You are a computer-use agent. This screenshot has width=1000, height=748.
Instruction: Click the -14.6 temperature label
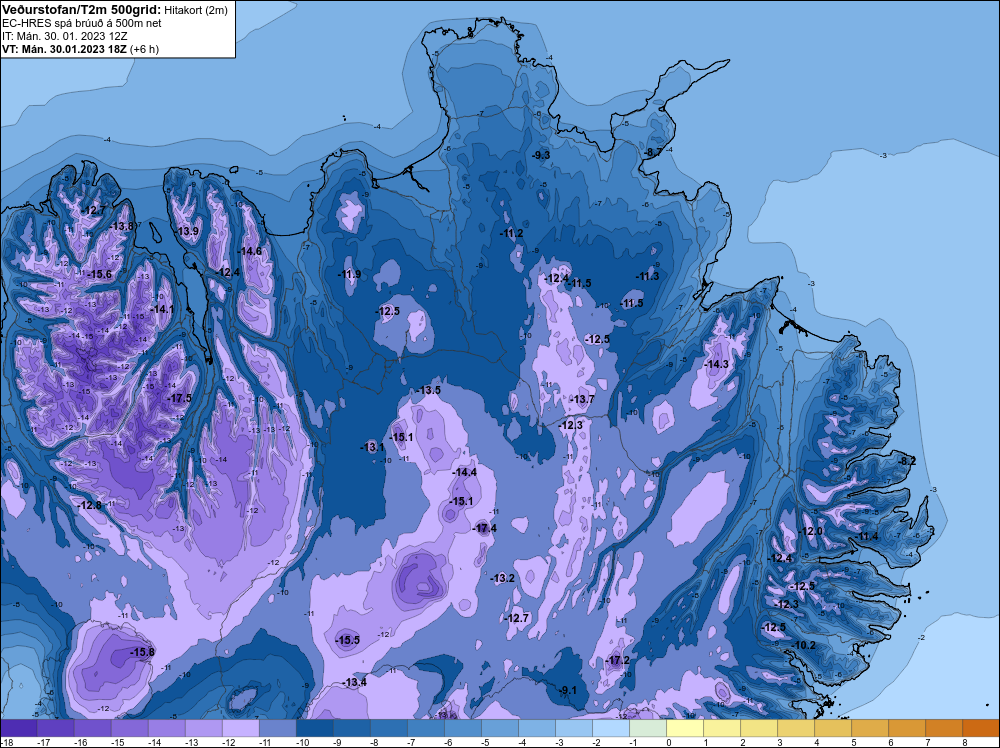tap(249, 251)
